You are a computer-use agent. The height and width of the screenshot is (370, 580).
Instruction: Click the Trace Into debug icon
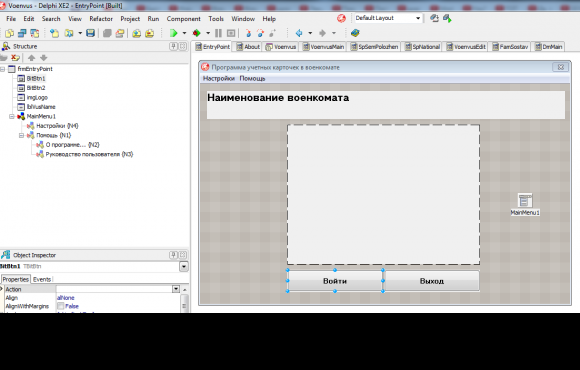tap(248, 33)
